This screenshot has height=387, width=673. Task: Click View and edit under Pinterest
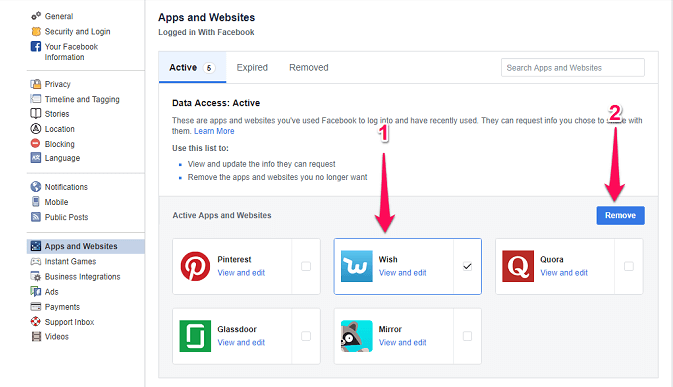click(241, 273)
